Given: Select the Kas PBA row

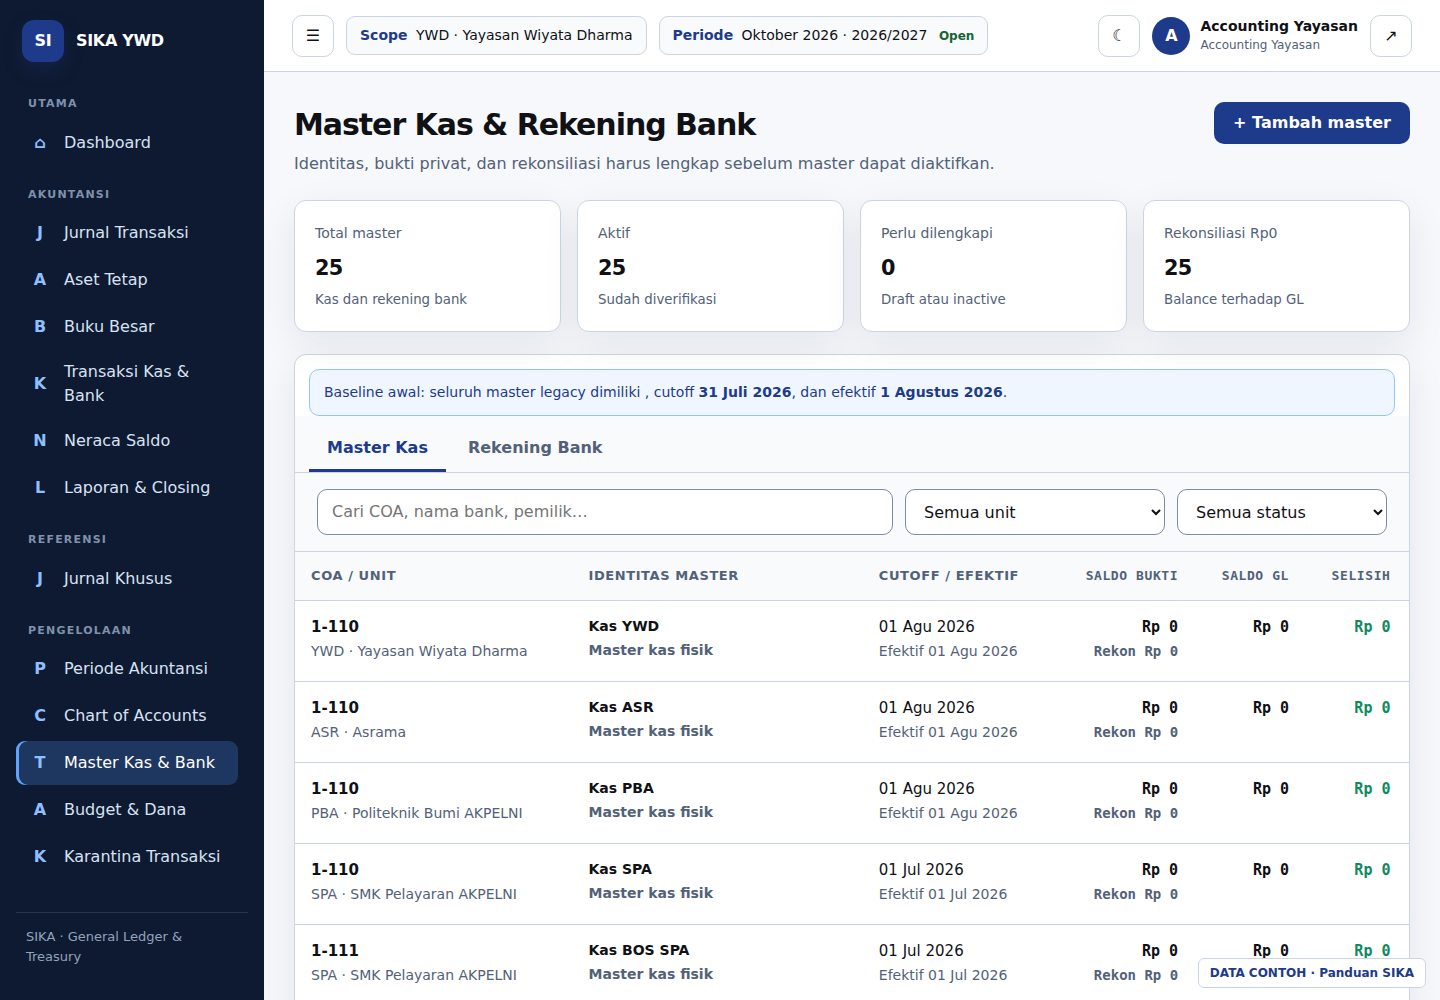Looking at the screenshot, I should (852, 803).
